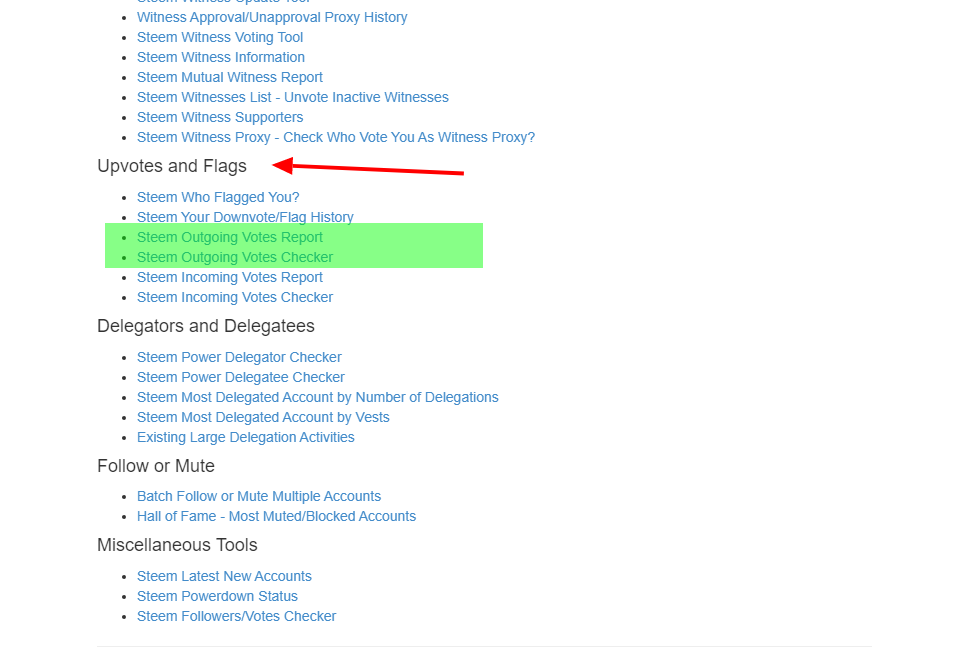Image resolution: width=969 pixels, height=658 pixels.
Task: Open Steem Witness Supporters link
Action: click(x=220, y=117)
